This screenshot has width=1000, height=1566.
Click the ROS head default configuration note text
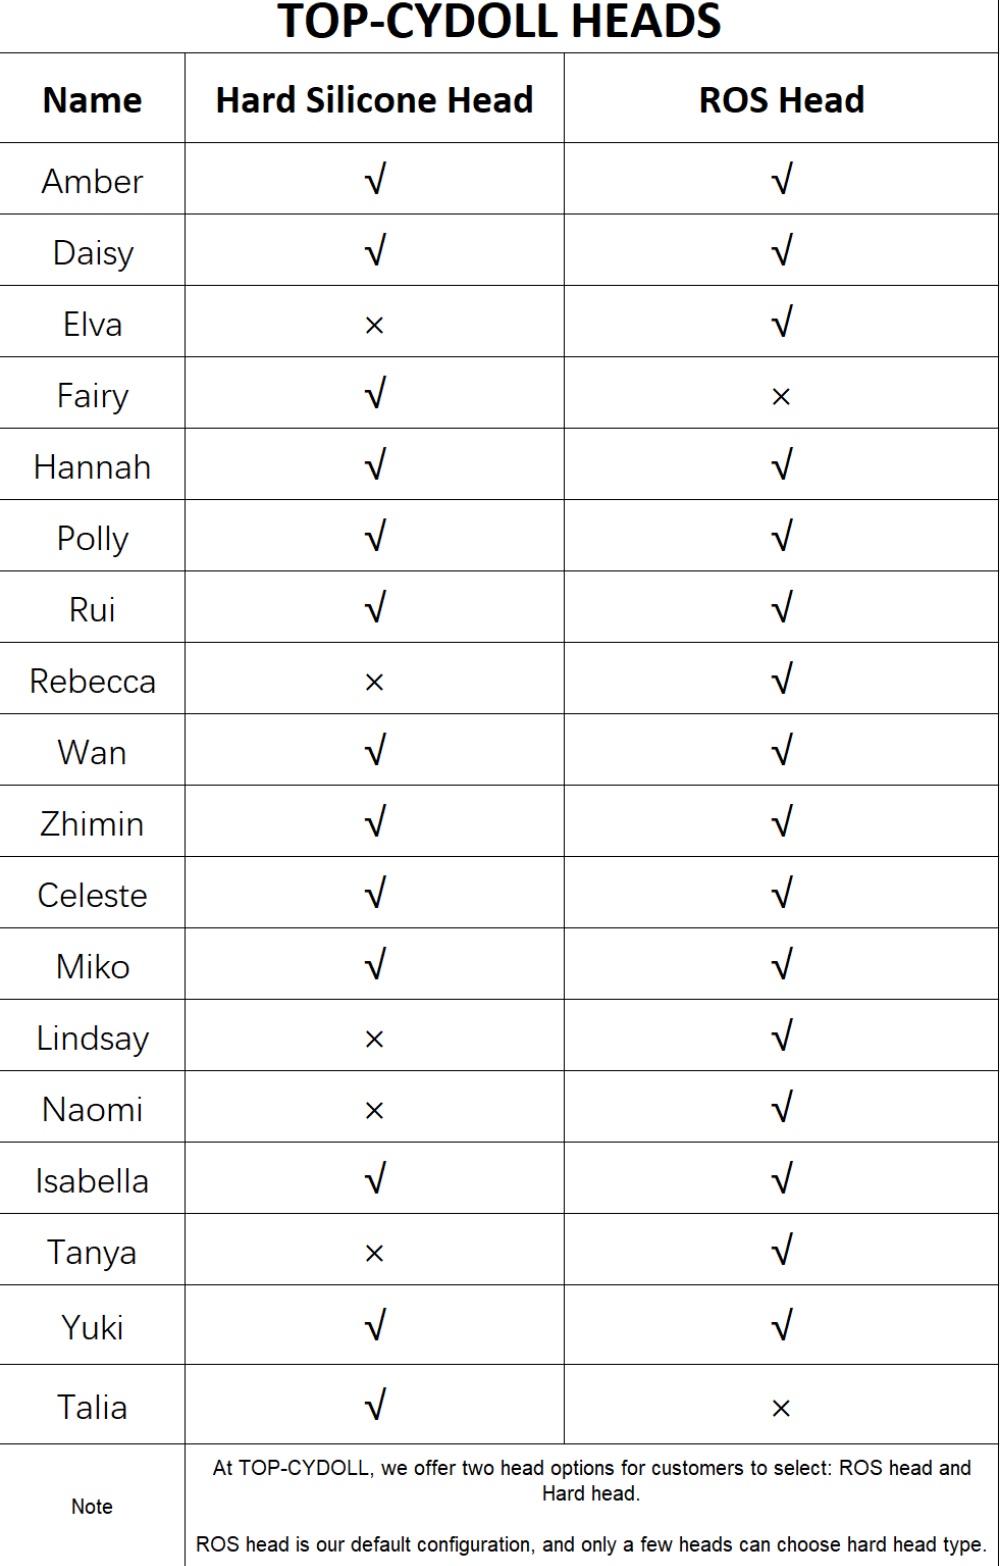[591, 1544]
